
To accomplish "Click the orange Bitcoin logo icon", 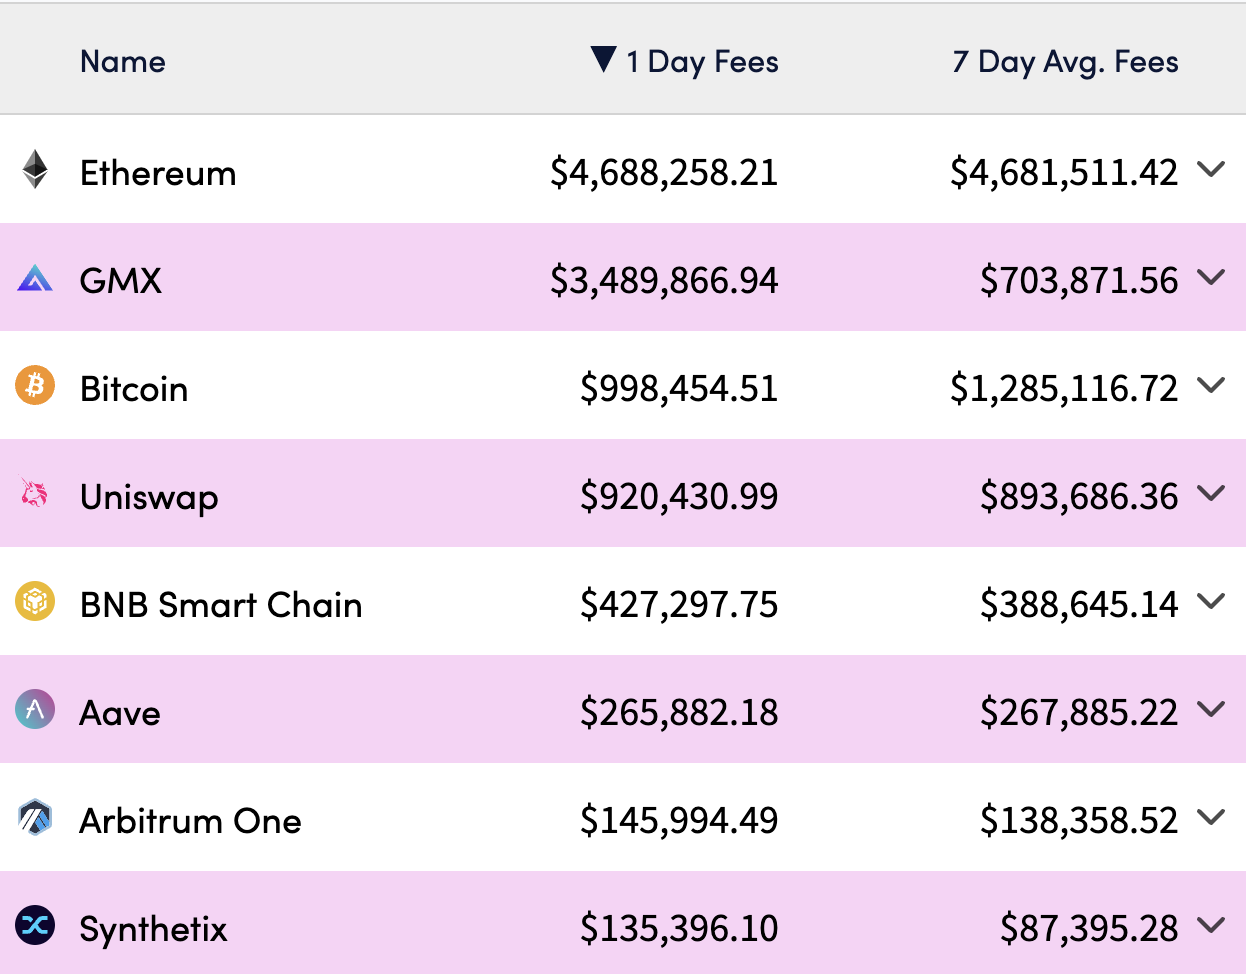I will click(35, 386).
